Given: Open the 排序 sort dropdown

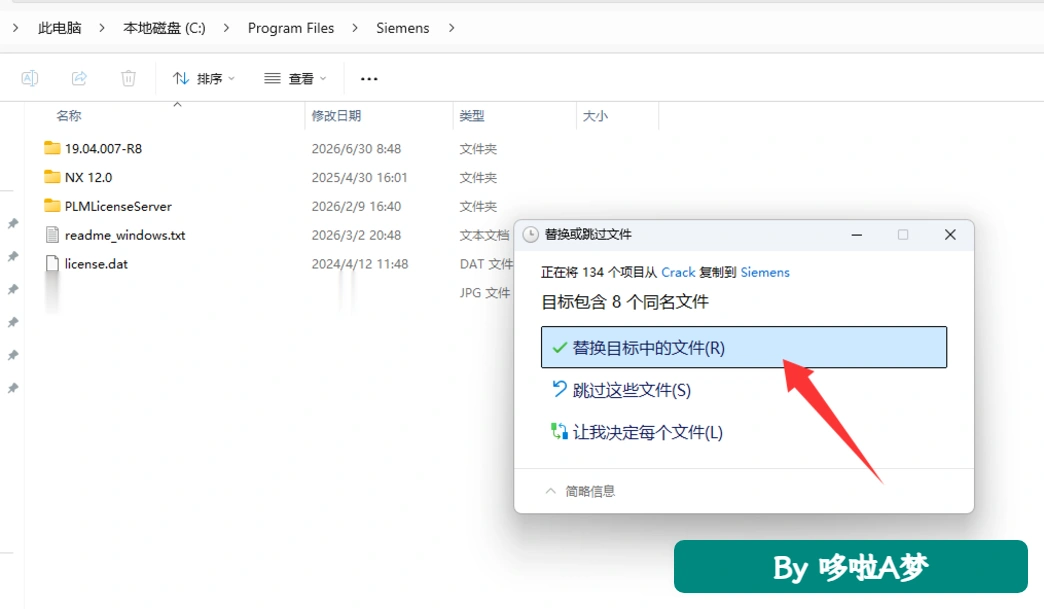Looking at the screenshot, I should pyautogui.click(x=204, y=79).
